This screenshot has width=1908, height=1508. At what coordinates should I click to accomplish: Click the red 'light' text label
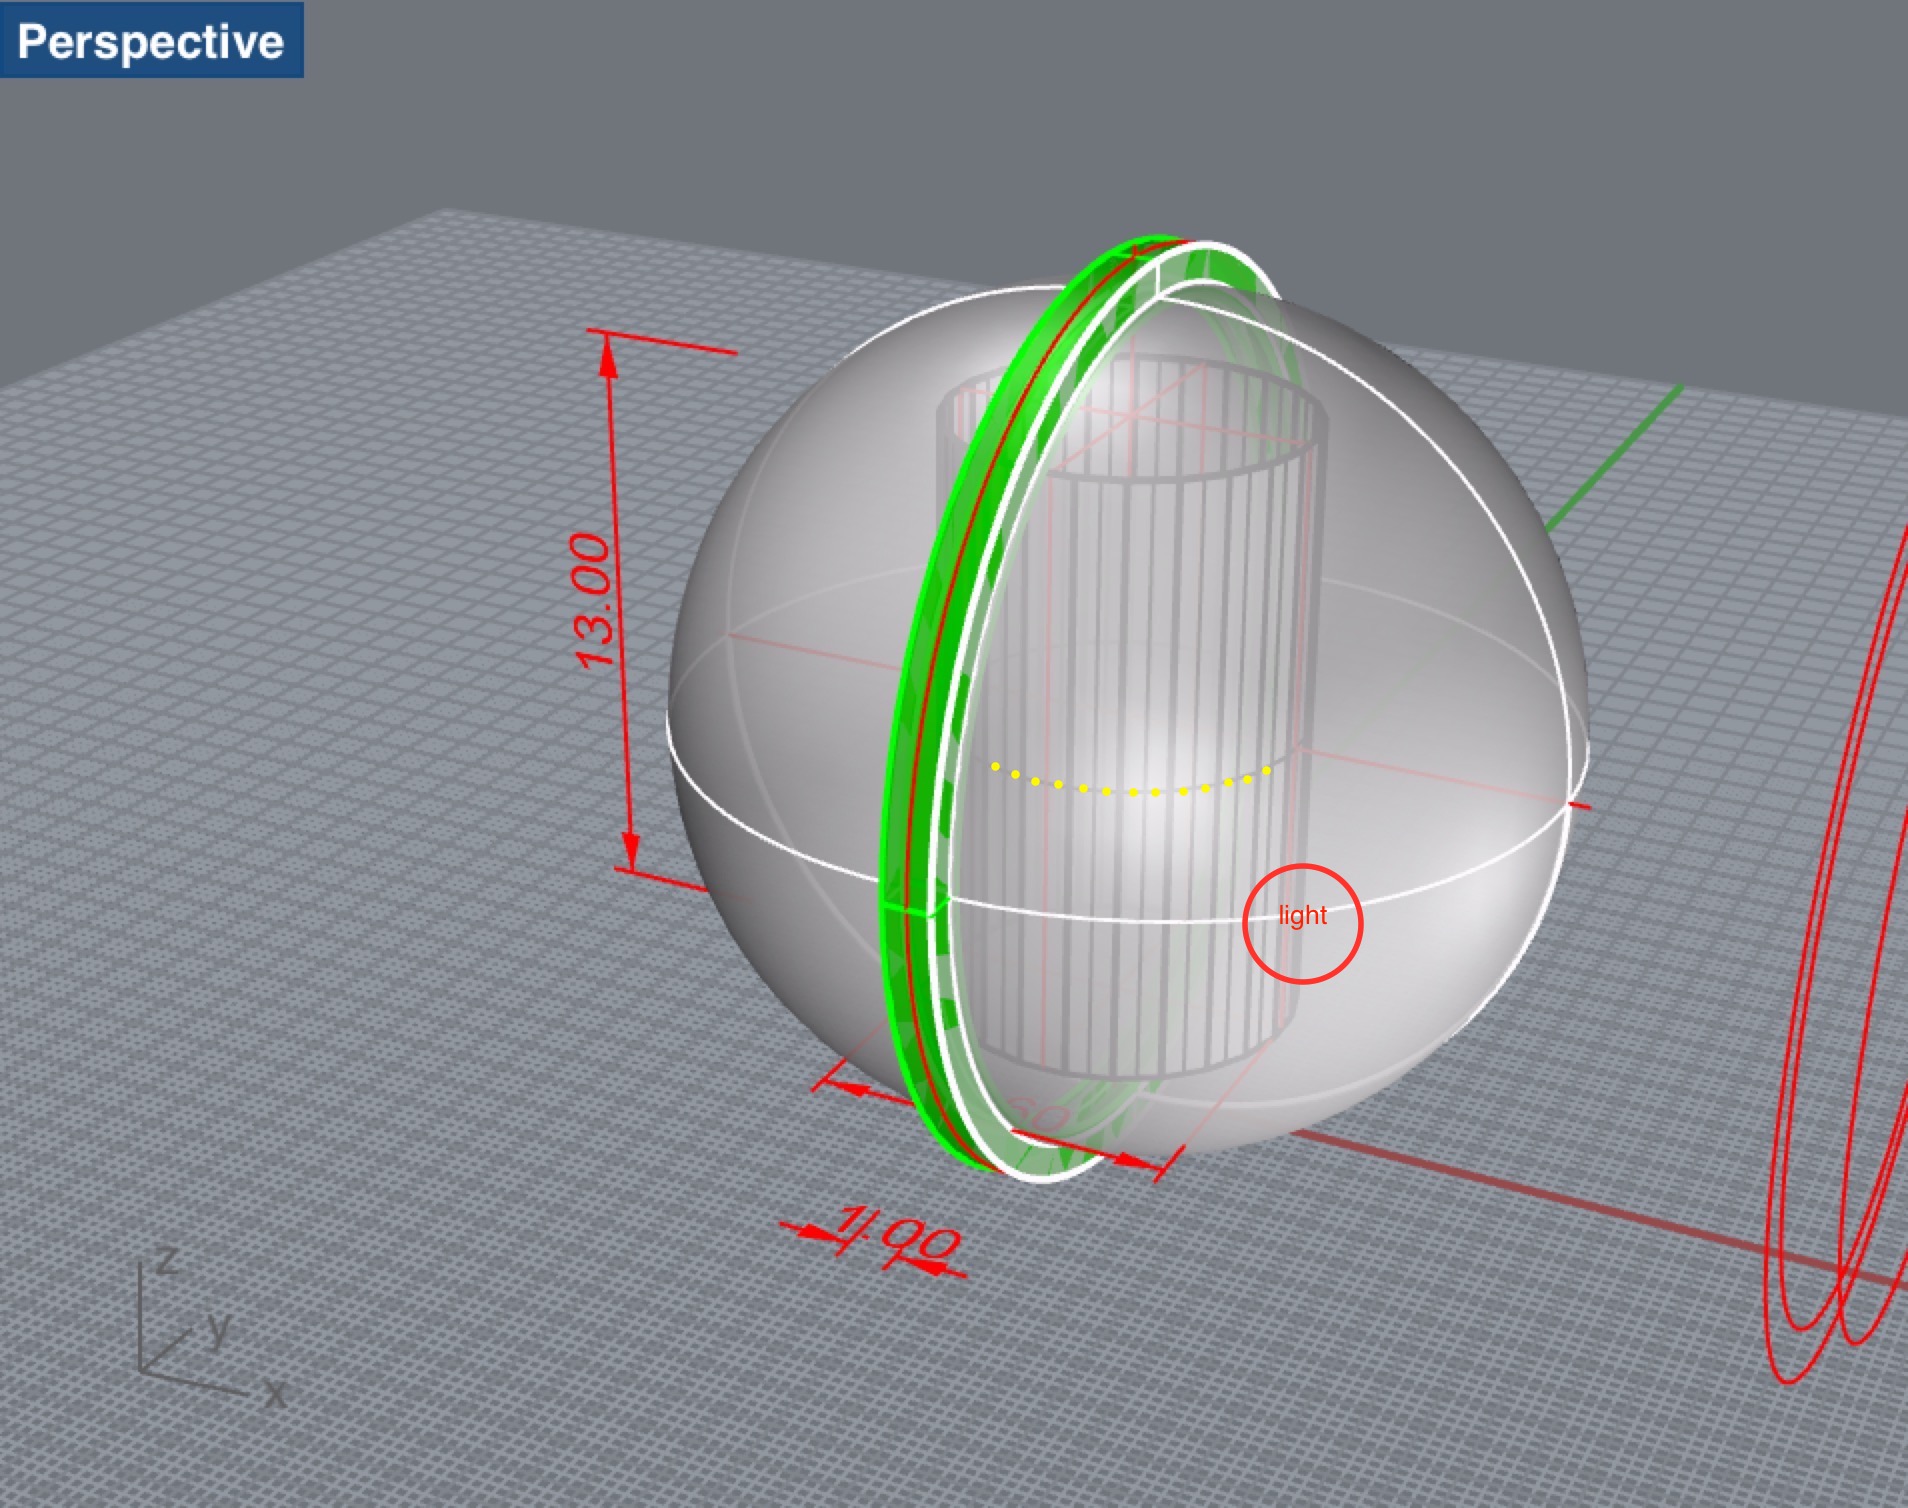pyautogui.click(x=1302, y=916)
